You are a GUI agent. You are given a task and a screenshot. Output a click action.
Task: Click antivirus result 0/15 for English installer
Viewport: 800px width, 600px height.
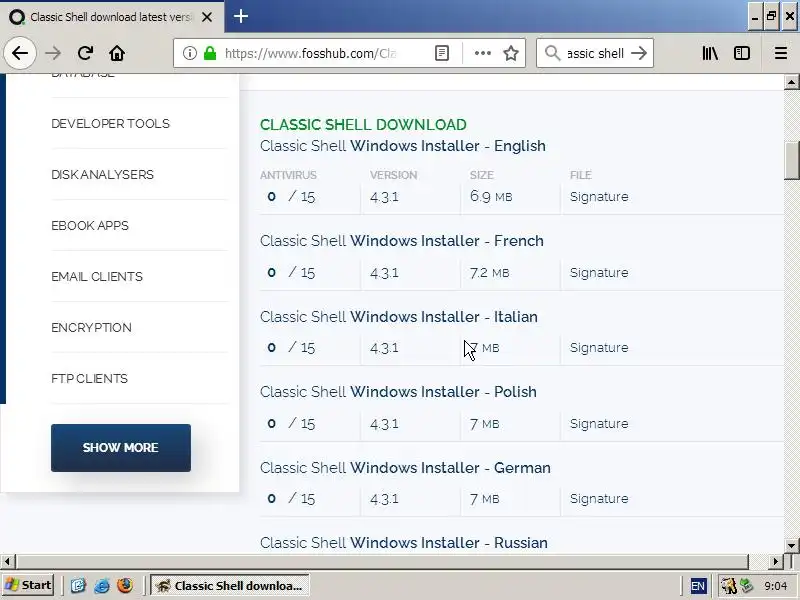[291, 197]
